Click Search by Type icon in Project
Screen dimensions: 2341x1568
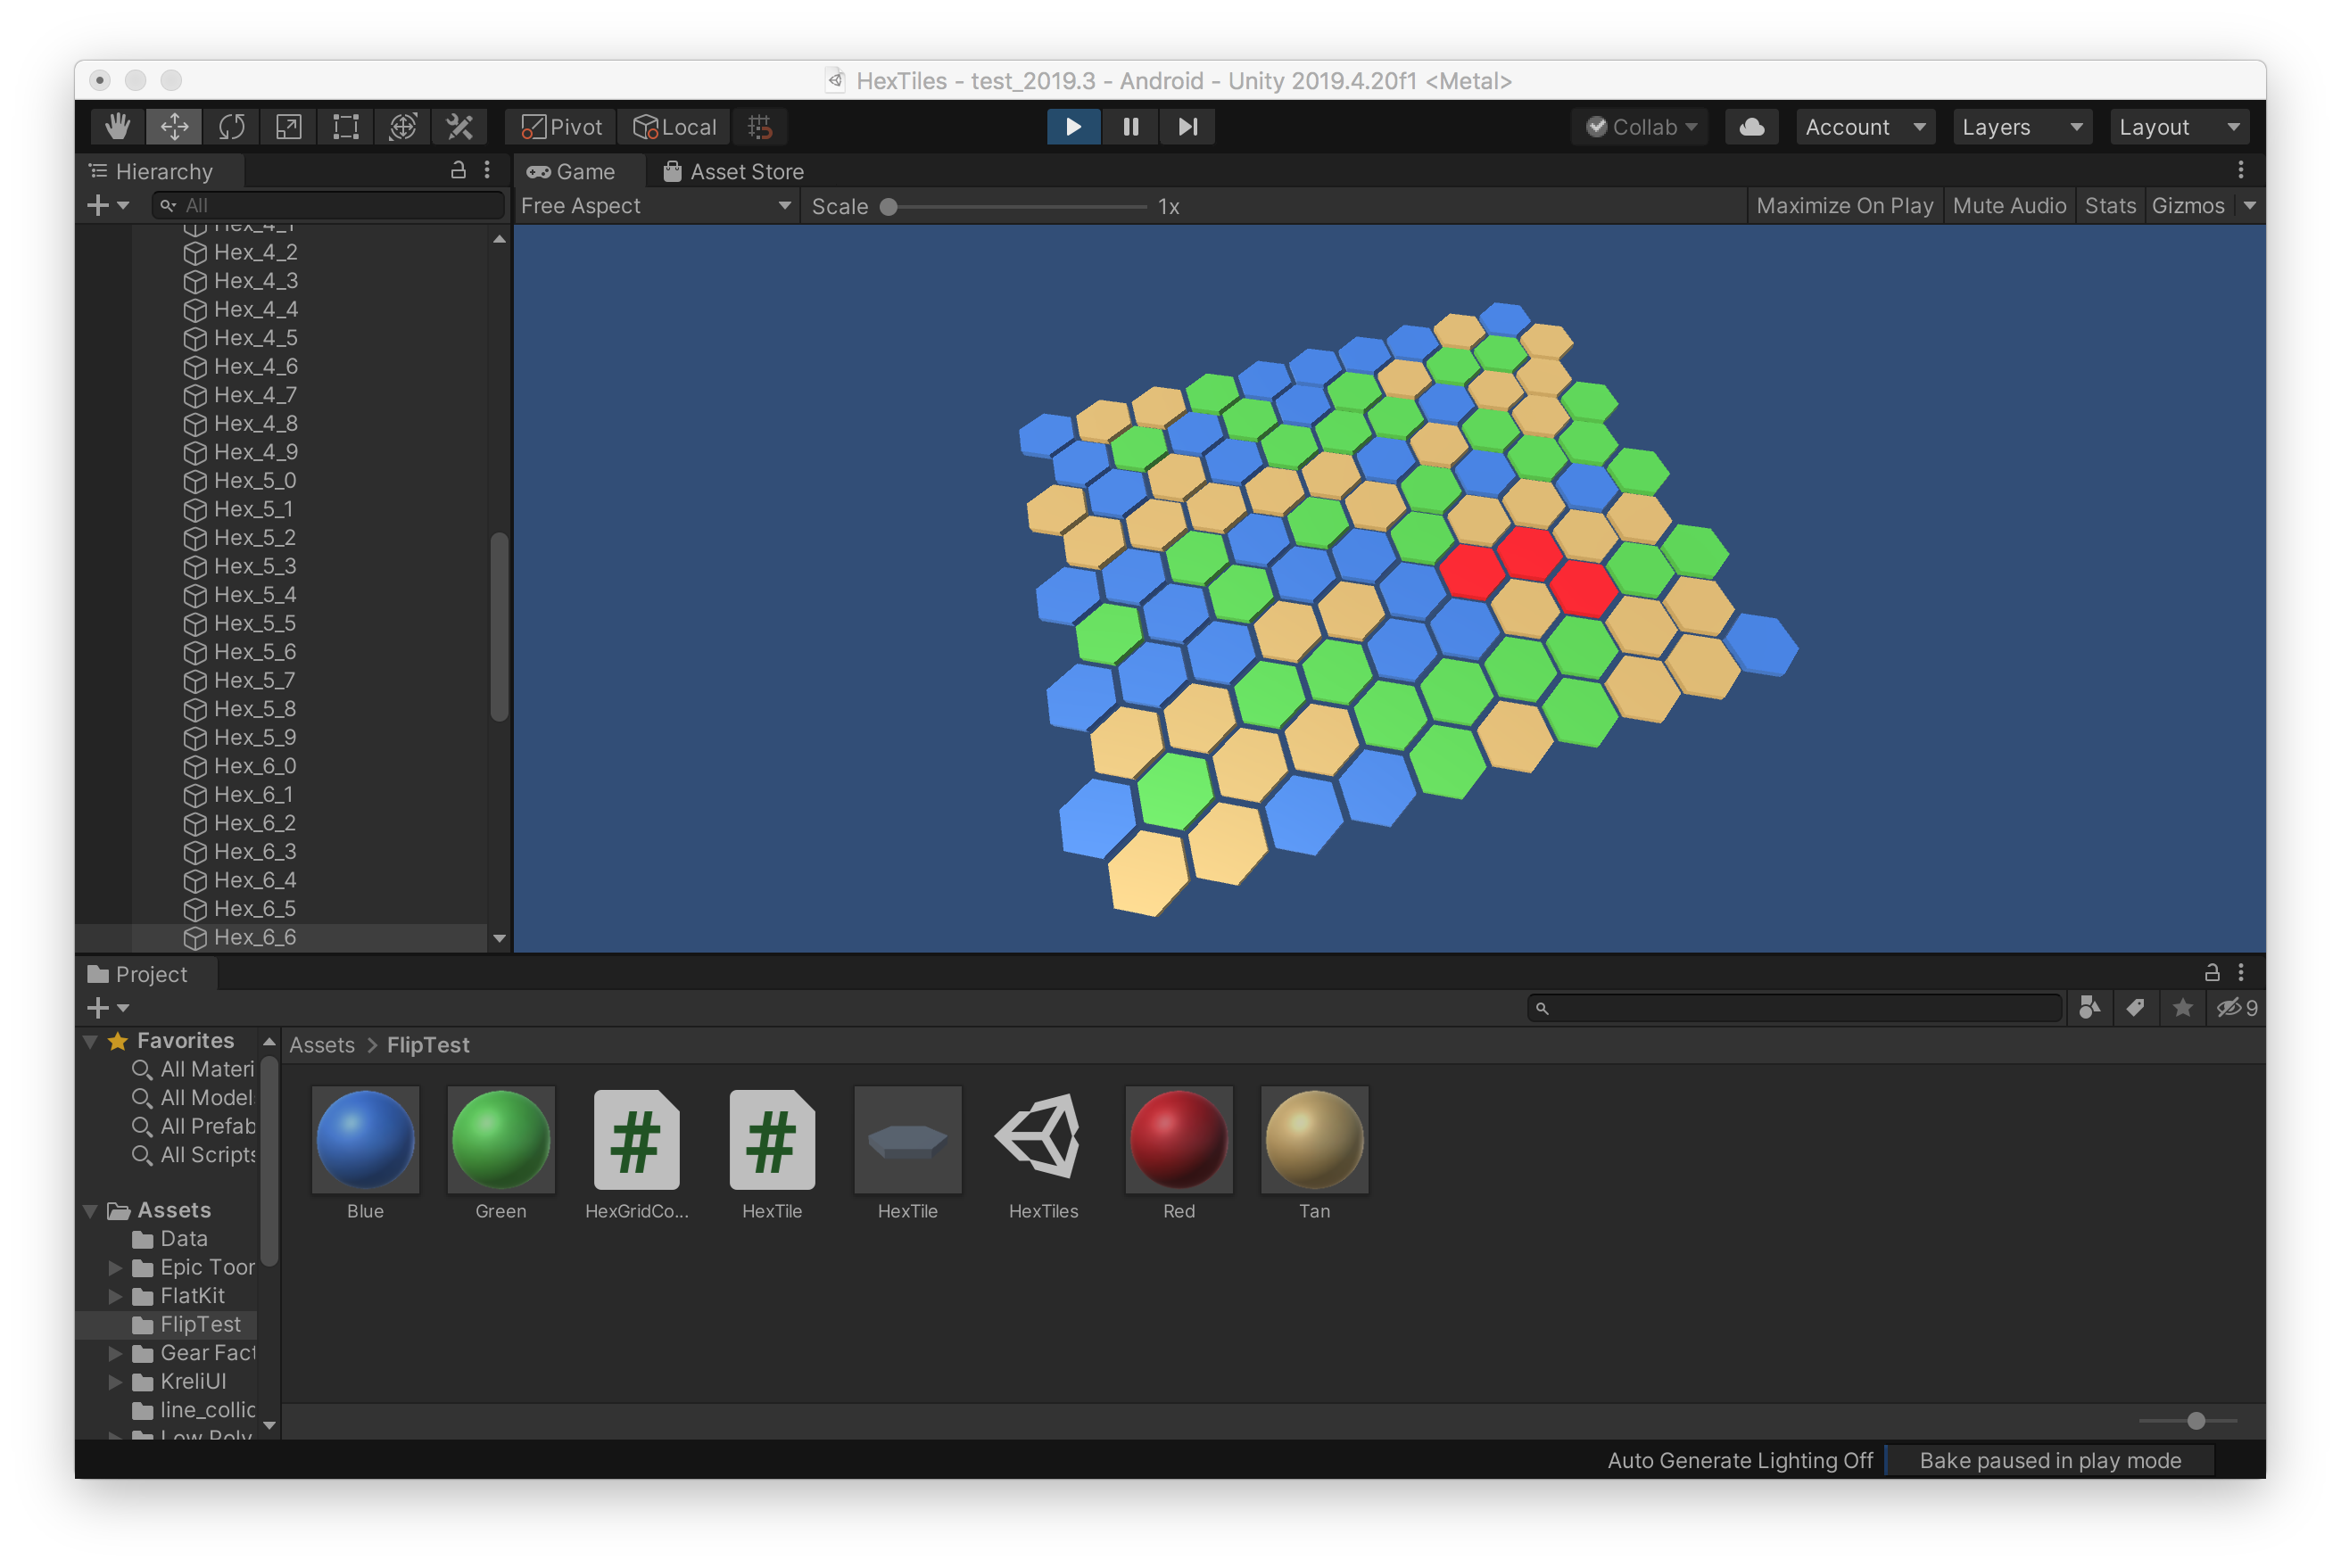[2089, 1007]
